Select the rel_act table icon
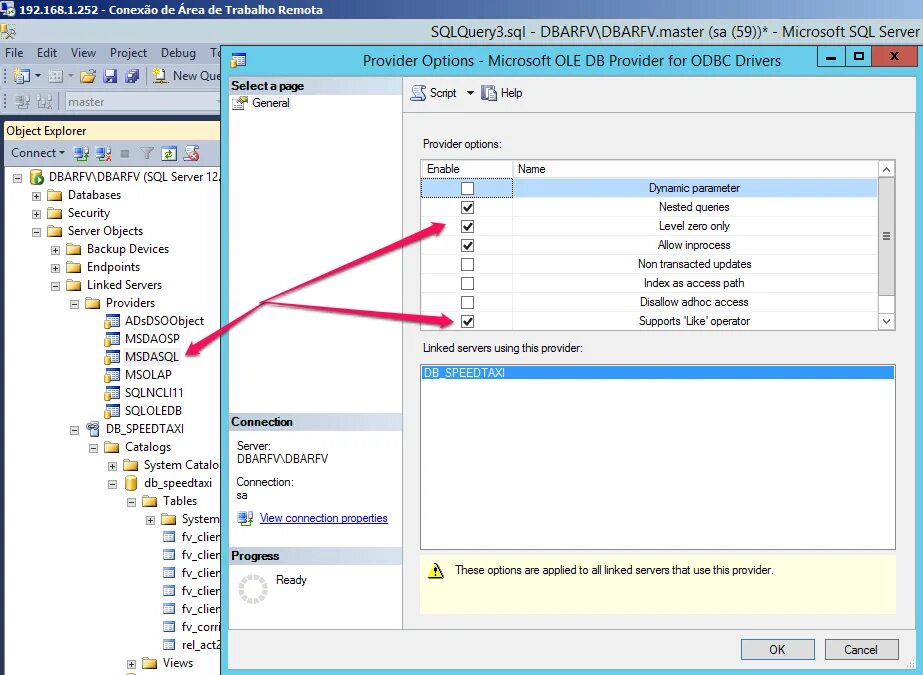 tap(169, 645)
